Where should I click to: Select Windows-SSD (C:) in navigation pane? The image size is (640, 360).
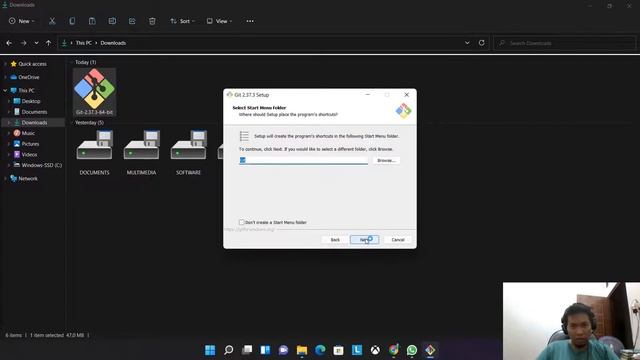[42, 165]
